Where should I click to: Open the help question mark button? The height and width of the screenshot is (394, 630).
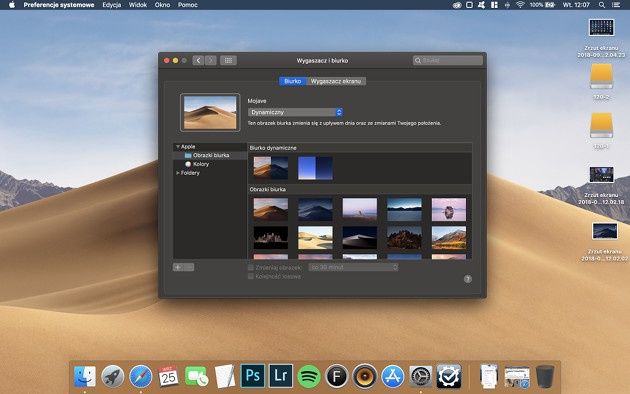click(x=468, y=279)
